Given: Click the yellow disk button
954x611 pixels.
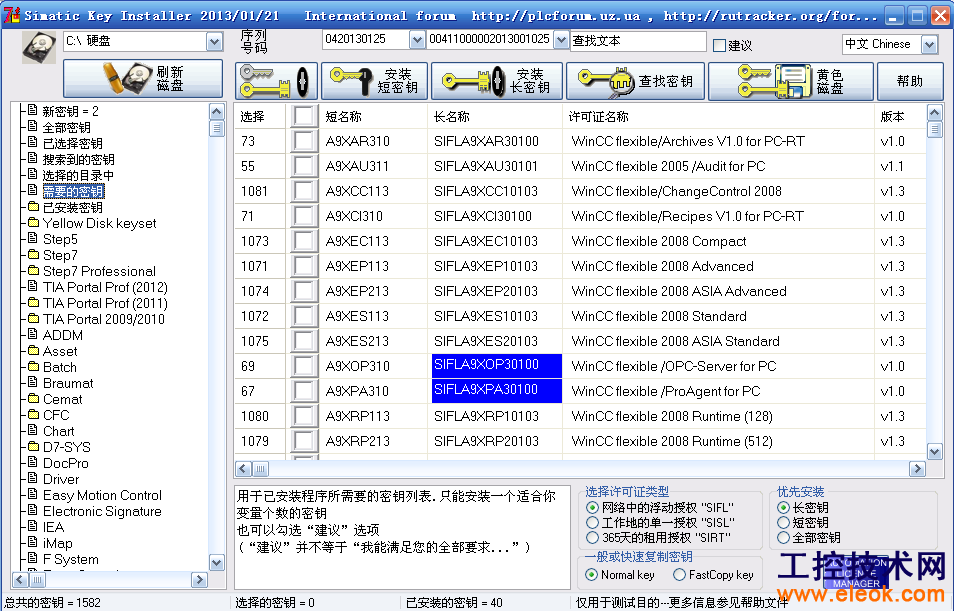Looking at the screenshot, I should 791,81.
